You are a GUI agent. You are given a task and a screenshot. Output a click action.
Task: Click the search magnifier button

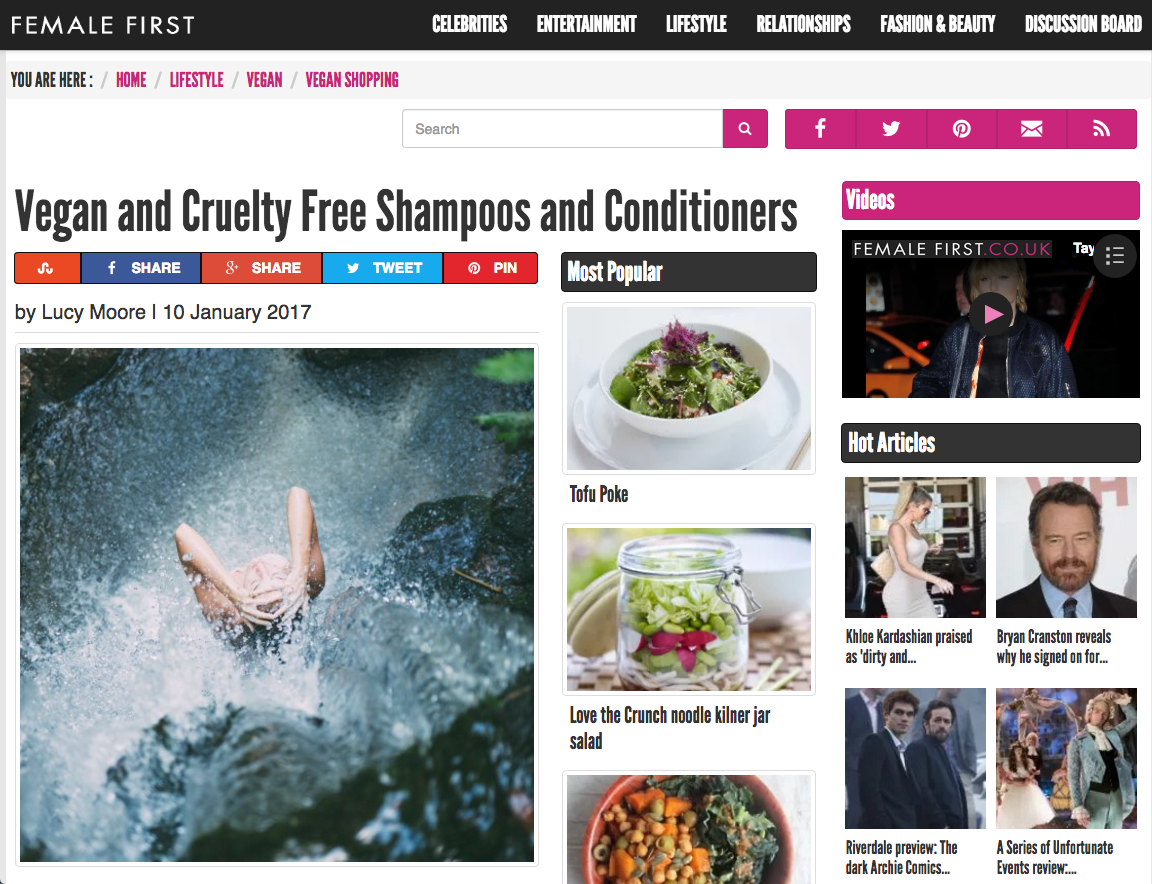point(745,129)
